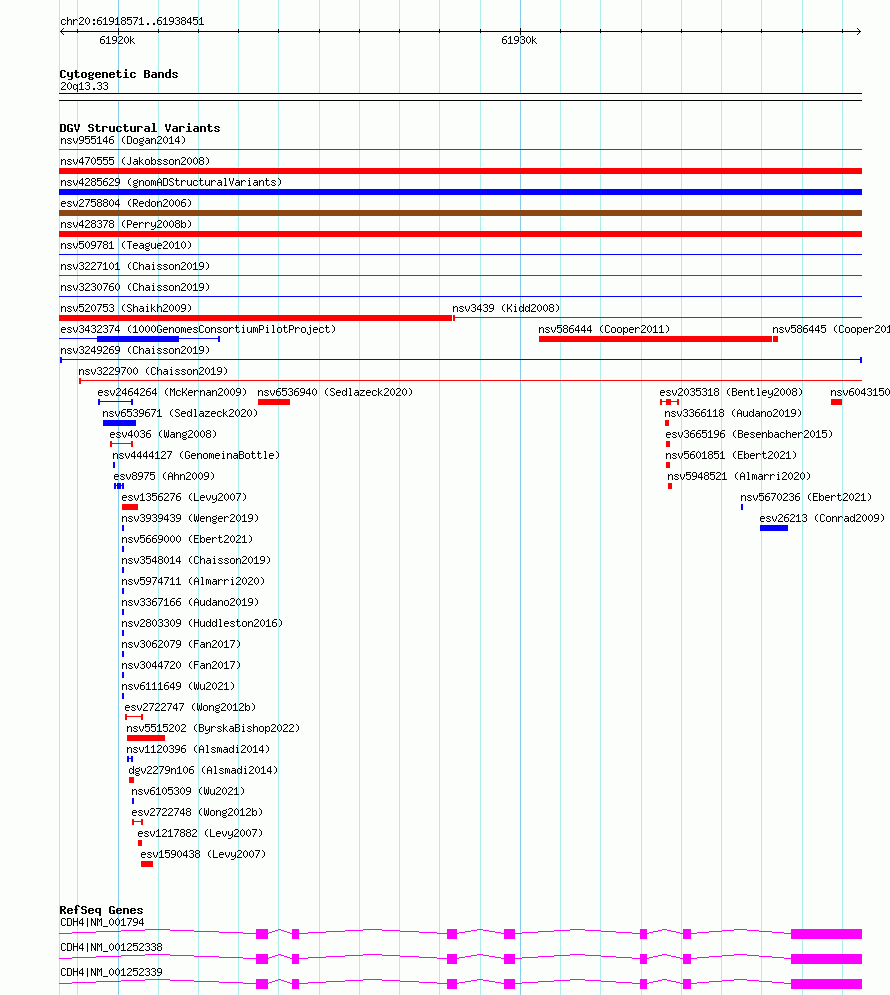Click the CDH4|NM_001794 transcript label
The image size is (890, 995).
pos(101,921)
